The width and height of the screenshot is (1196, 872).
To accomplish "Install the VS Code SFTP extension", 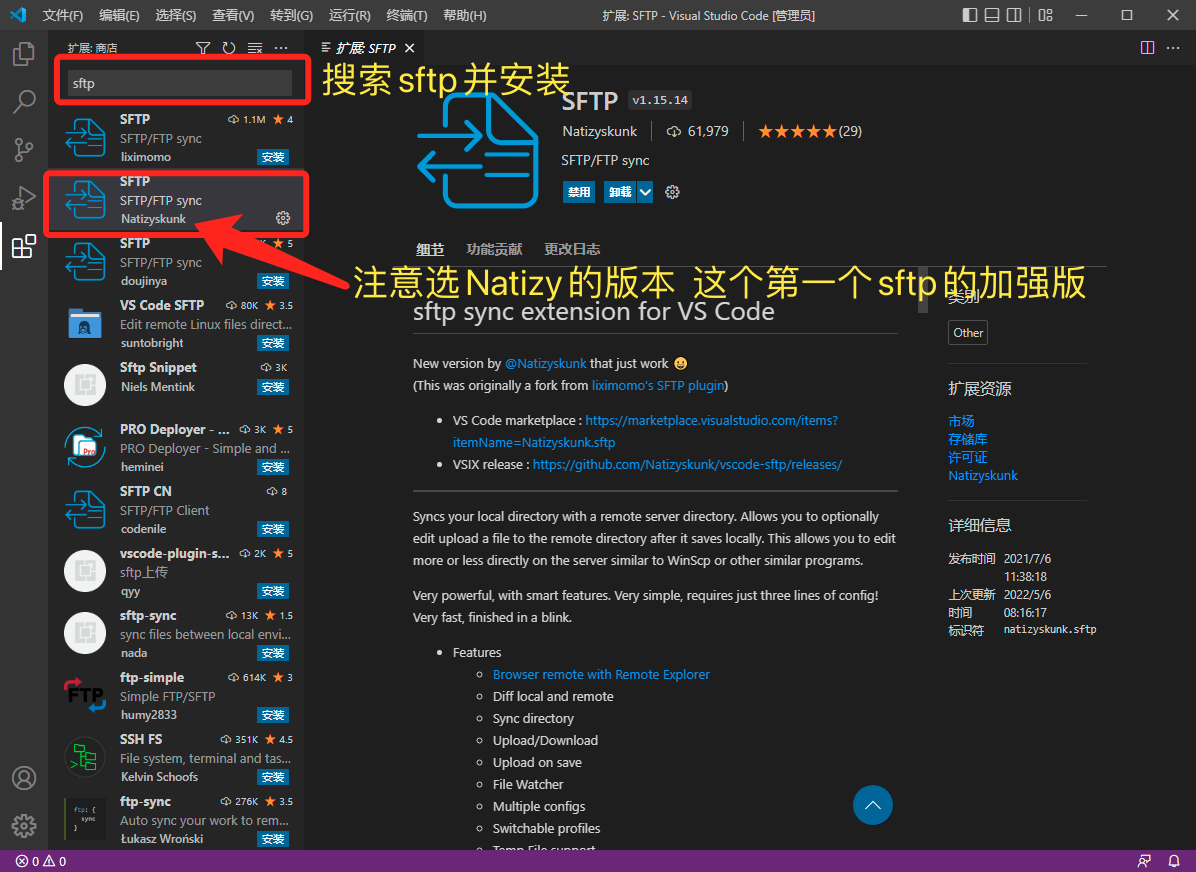I will tap(273, 343).
